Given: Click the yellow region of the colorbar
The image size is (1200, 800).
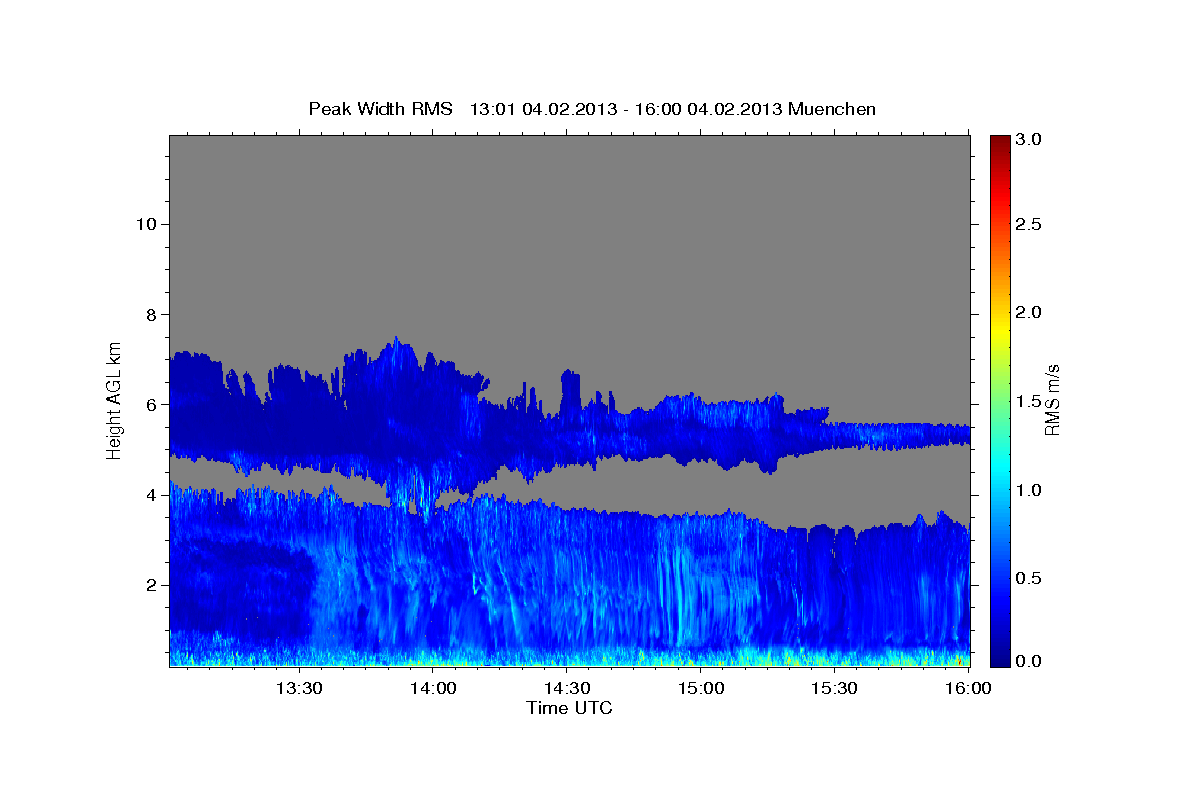Looking at the screenshot, I should pyautogui.click(x=999, y=330).
